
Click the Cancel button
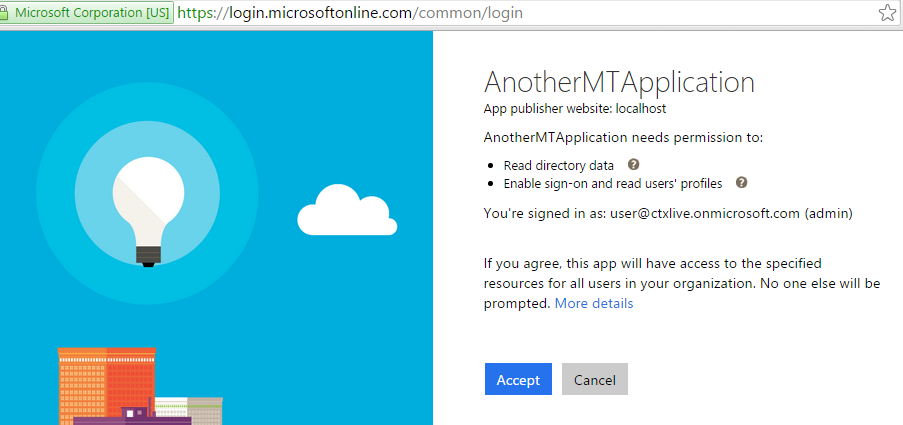pos(595,379)
